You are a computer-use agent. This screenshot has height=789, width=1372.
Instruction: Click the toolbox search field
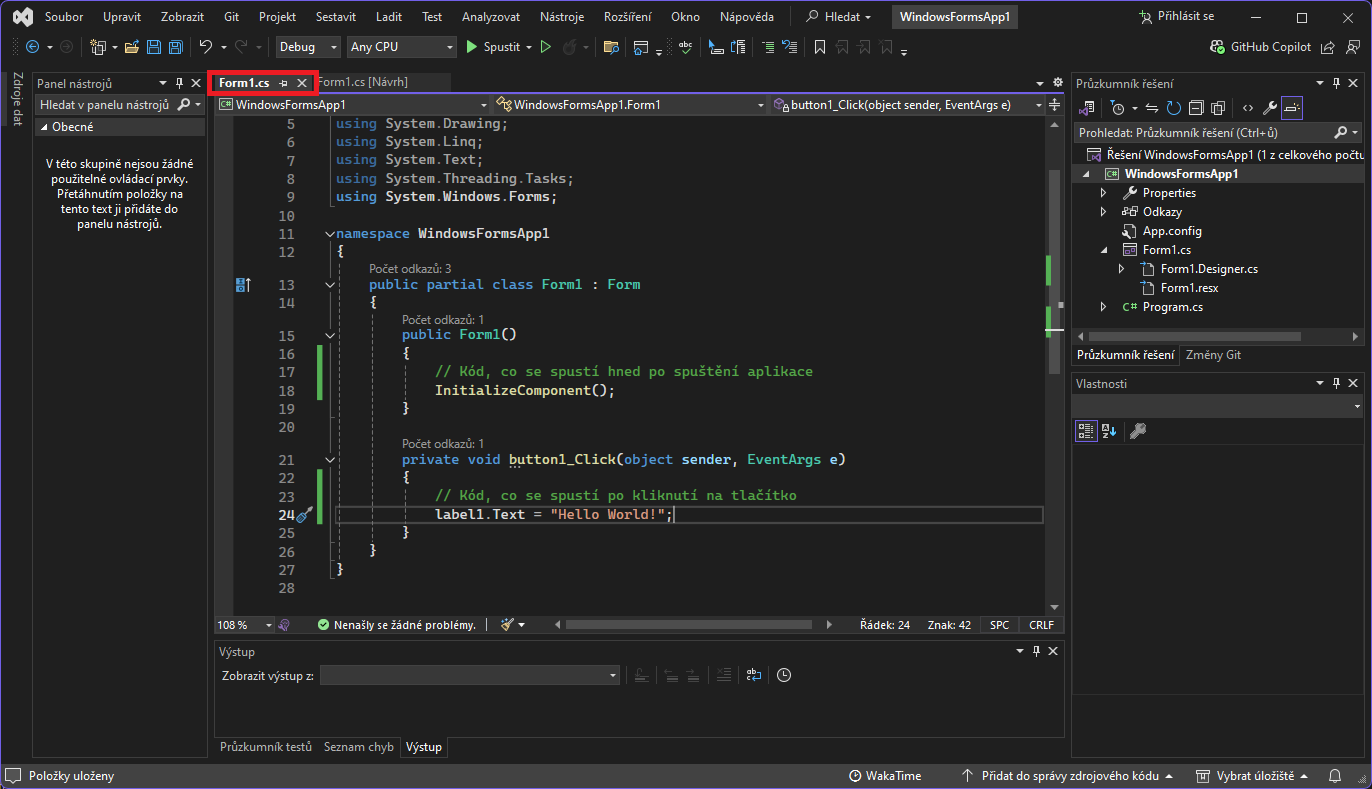click(x=105, y=105)
